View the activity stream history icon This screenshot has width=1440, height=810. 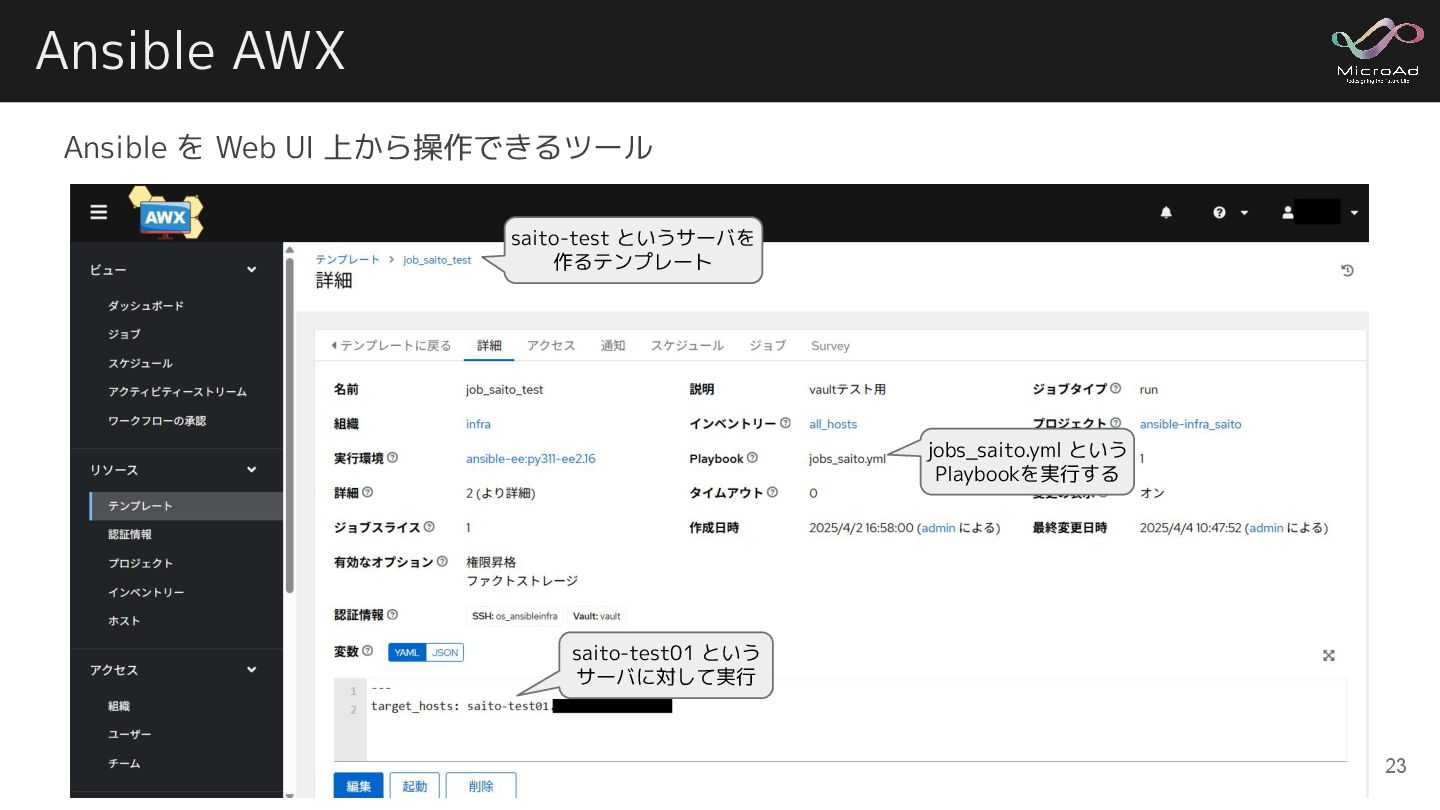[1347, 270]
